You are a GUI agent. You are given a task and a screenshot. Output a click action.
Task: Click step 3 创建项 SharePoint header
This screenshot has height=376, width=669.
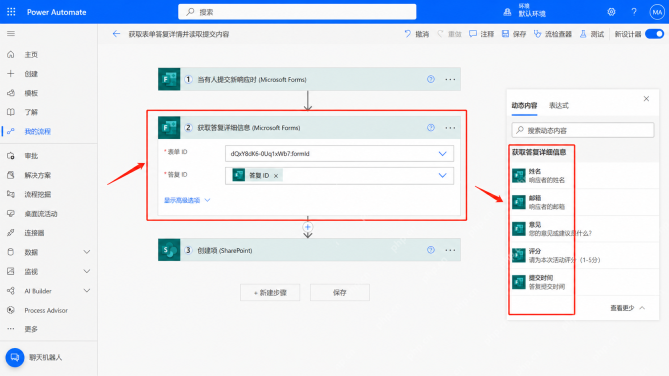[309, 250]
